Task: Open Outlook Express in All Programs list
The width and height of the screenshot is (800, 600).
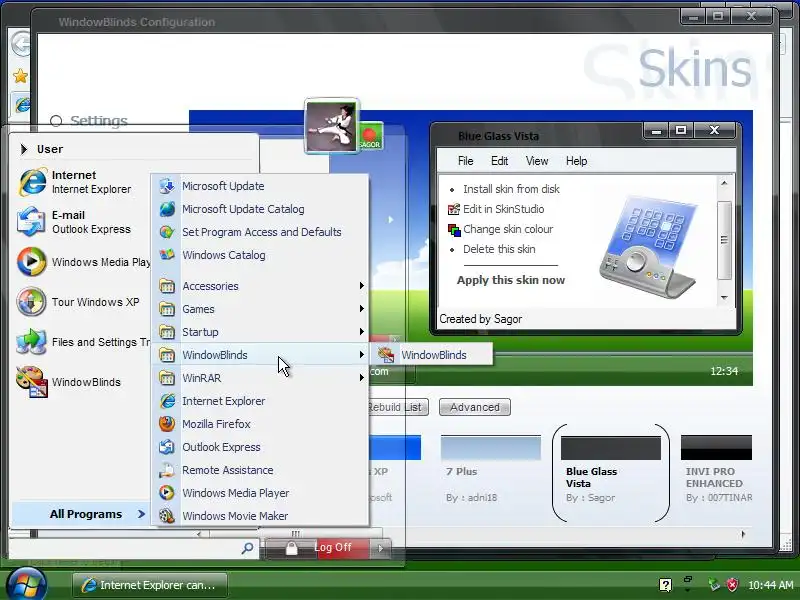Action: coord(260,447)
